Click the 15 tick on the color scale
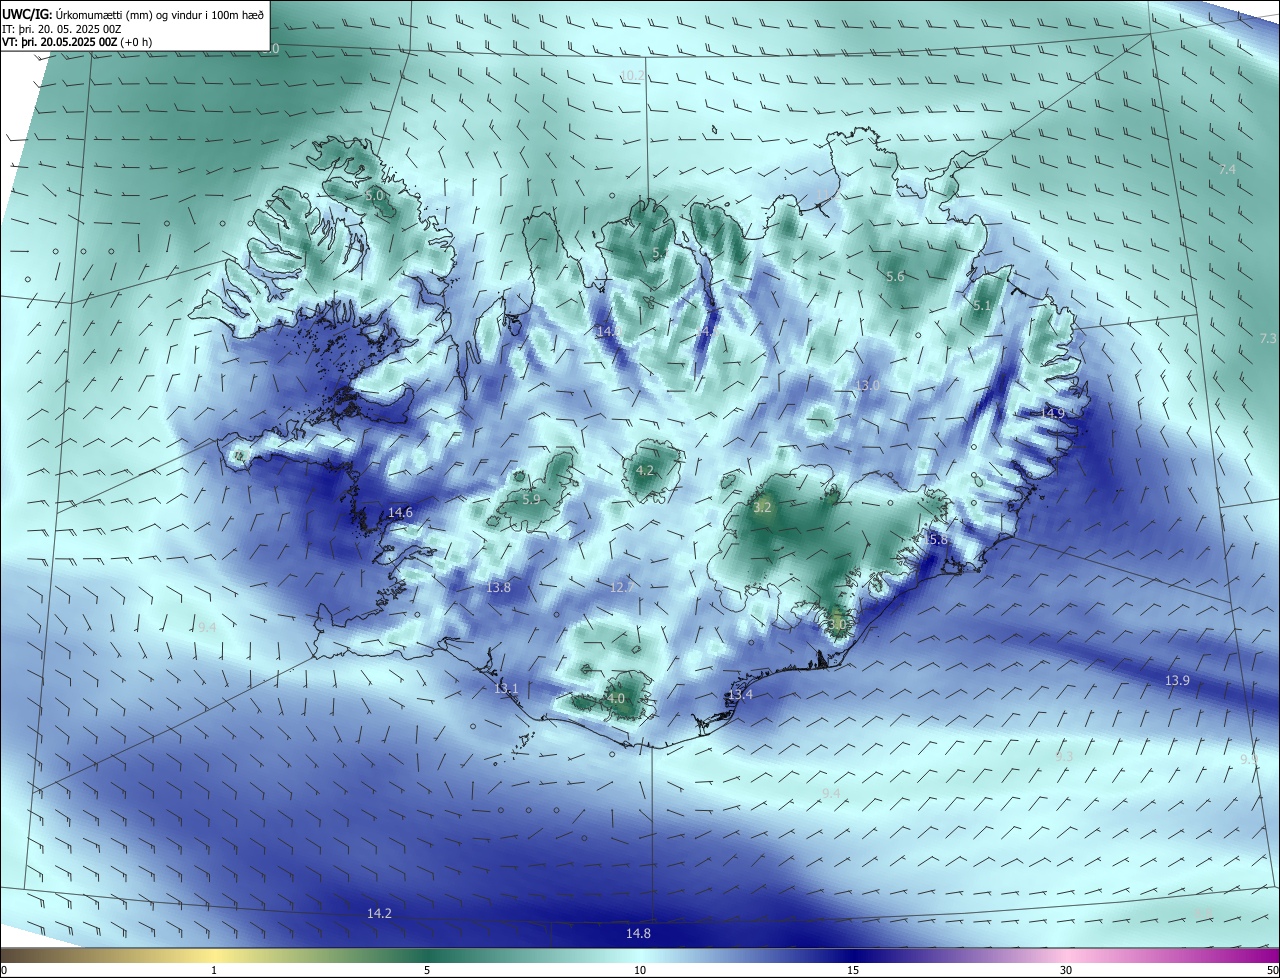 853,971
